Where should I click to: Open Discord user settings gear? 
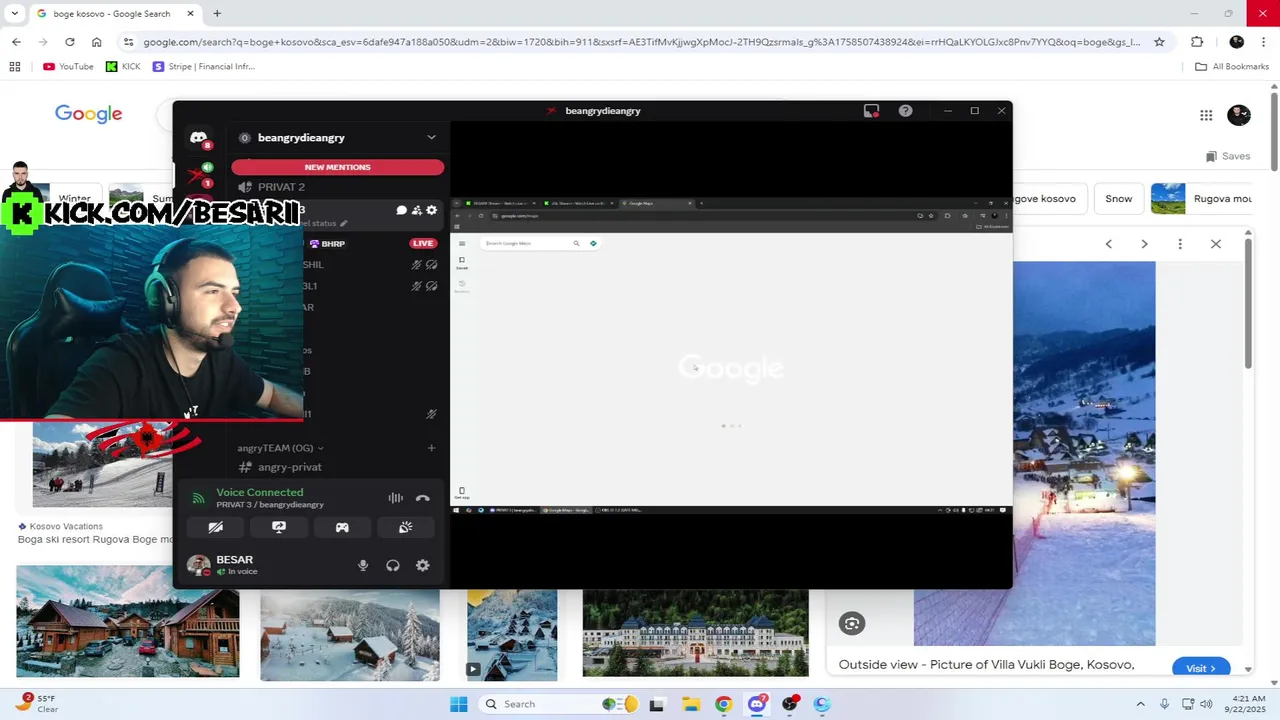click(x=423, y=565)
